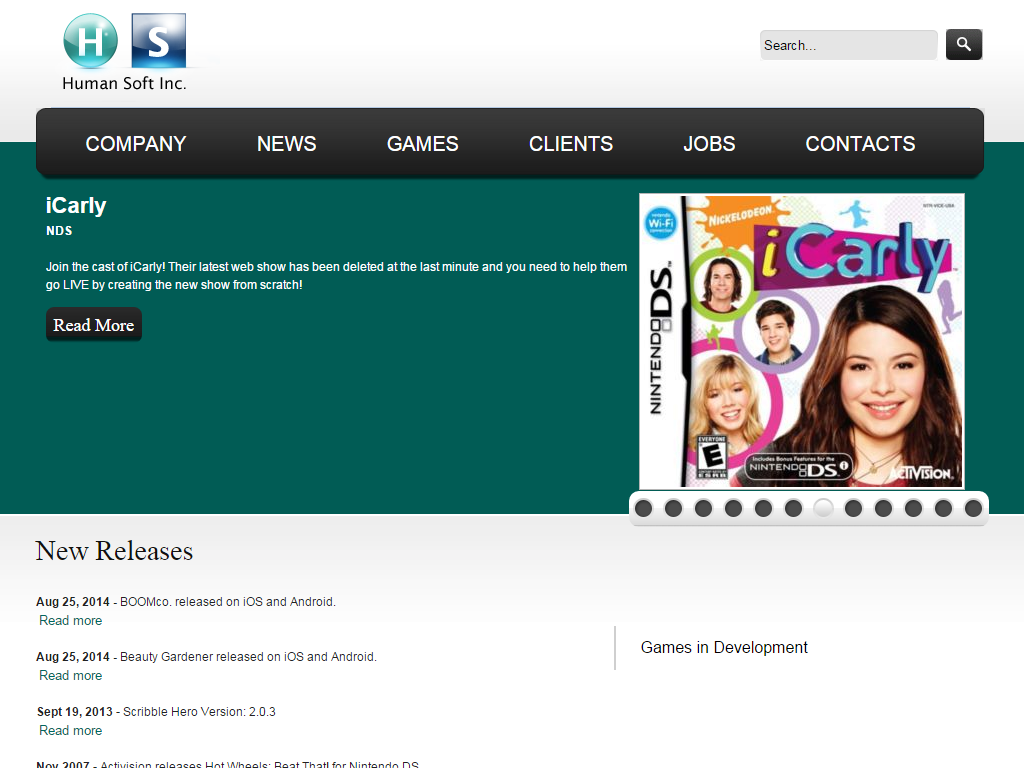This screenshot has width=1024, height=768.
Task: Click the 'Aug 25, 2014 - BOOMco.' news line
Action: tap(186, 601)
